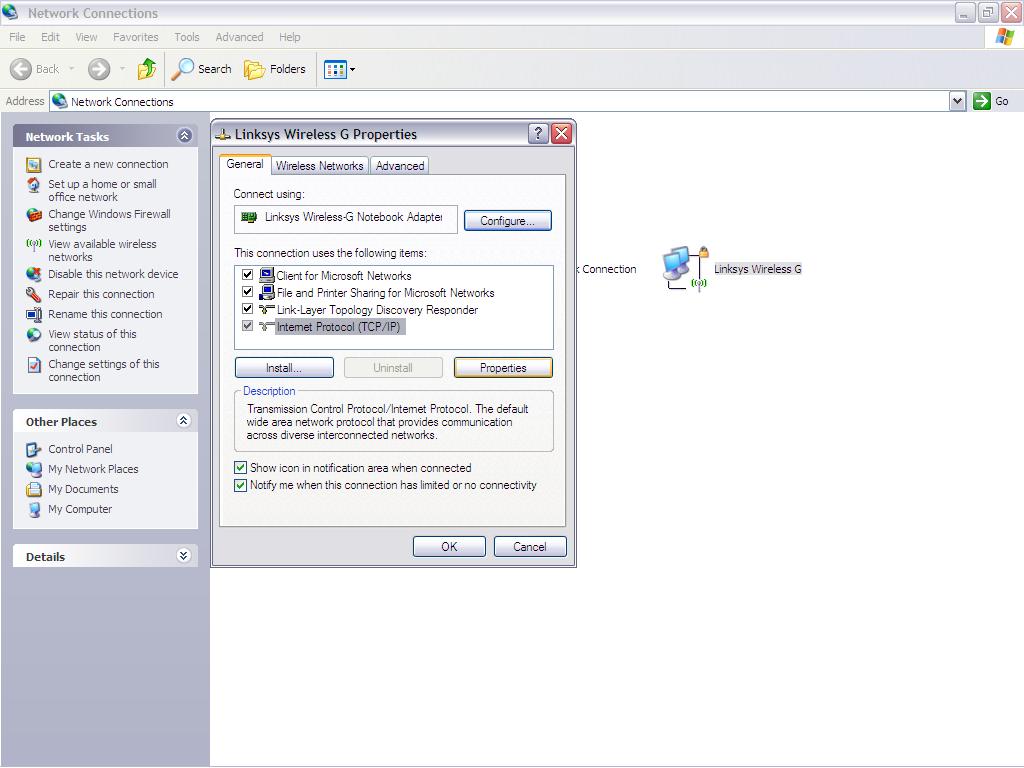This screenshot has width=1024, height=768.
Task: Click the Help question mark in properties dialog
Action: 537,134
